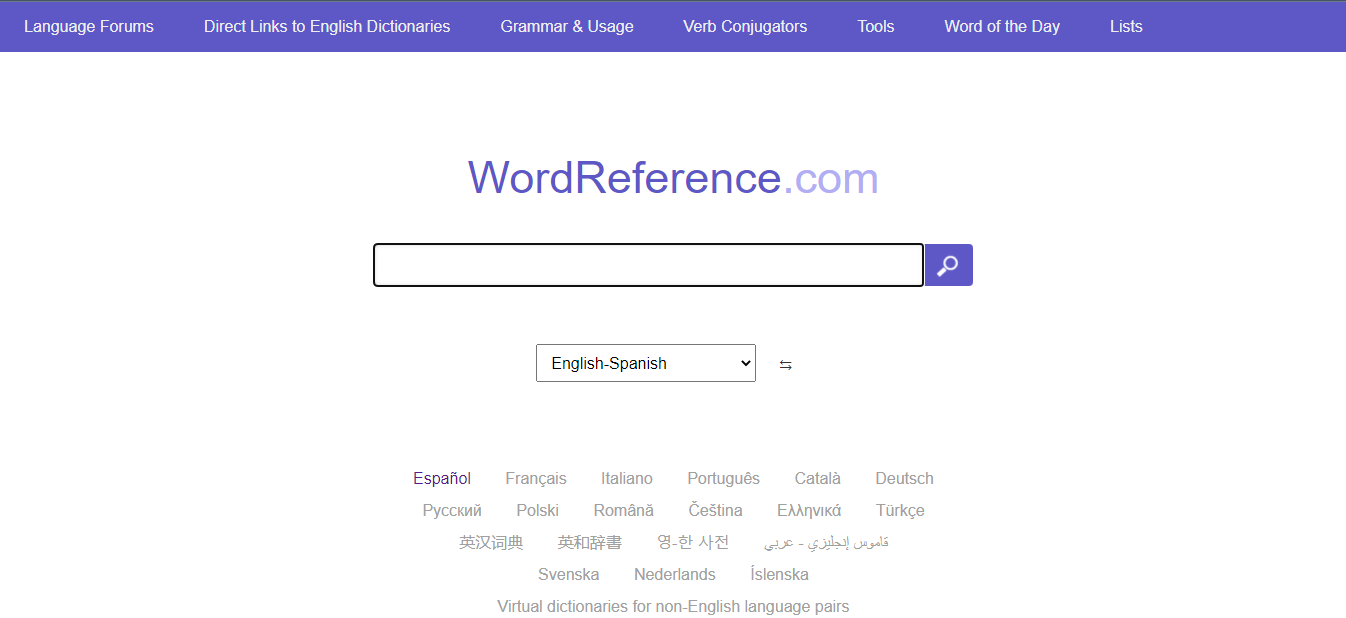Open the Arabic قاموس إنجليزي - عربي link
The image size is (1346, 618).
[826, 542]
